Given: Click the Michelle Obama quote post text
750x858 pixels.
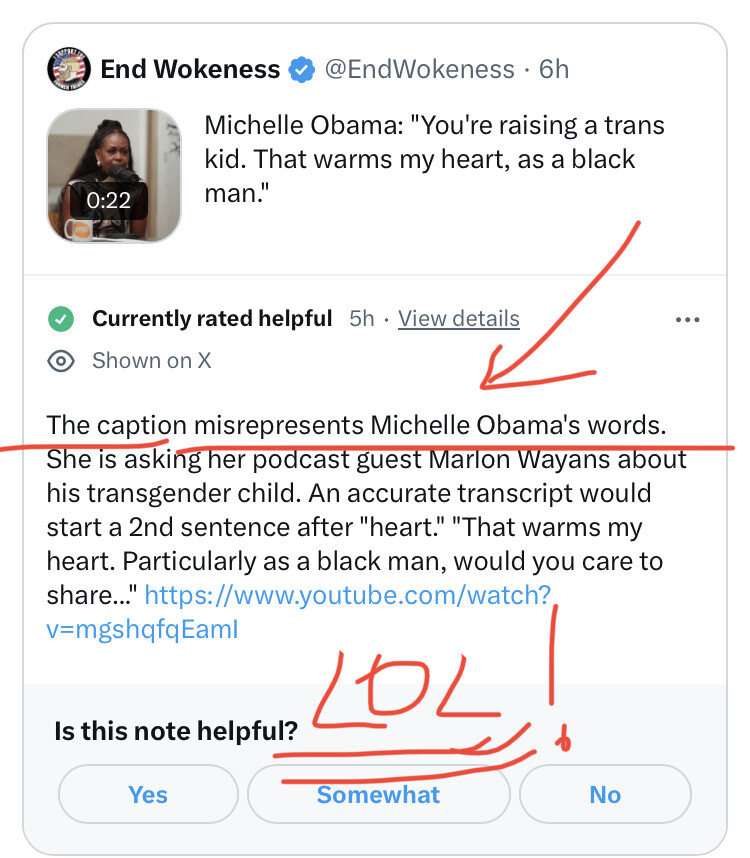Looking at the screenshot, I should 434,158.
